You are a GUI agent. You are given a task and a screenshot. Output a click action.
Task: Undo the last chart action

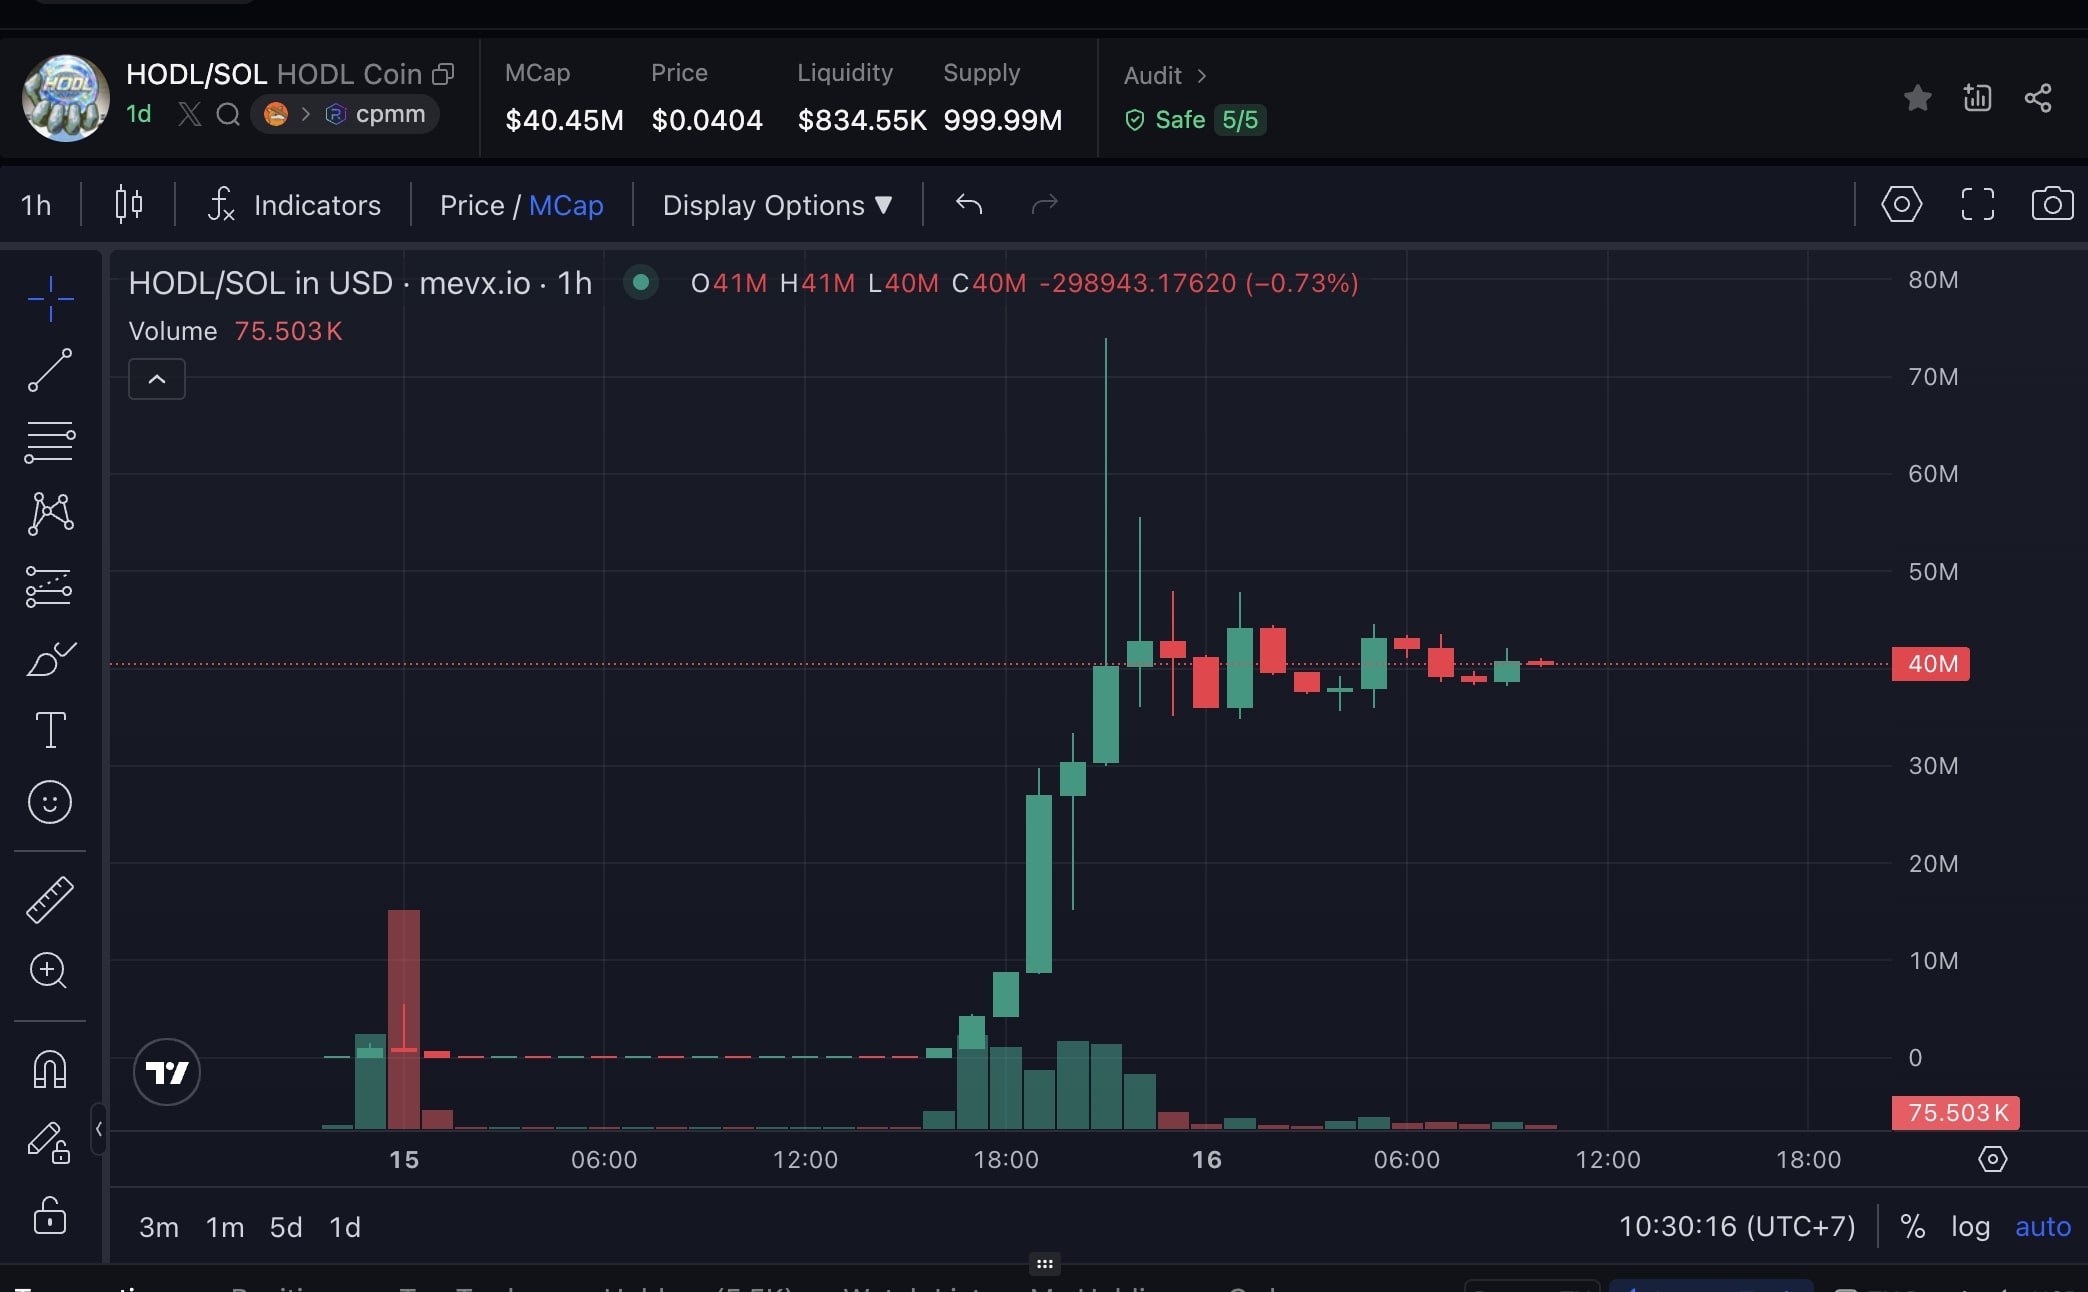[969, 204]
